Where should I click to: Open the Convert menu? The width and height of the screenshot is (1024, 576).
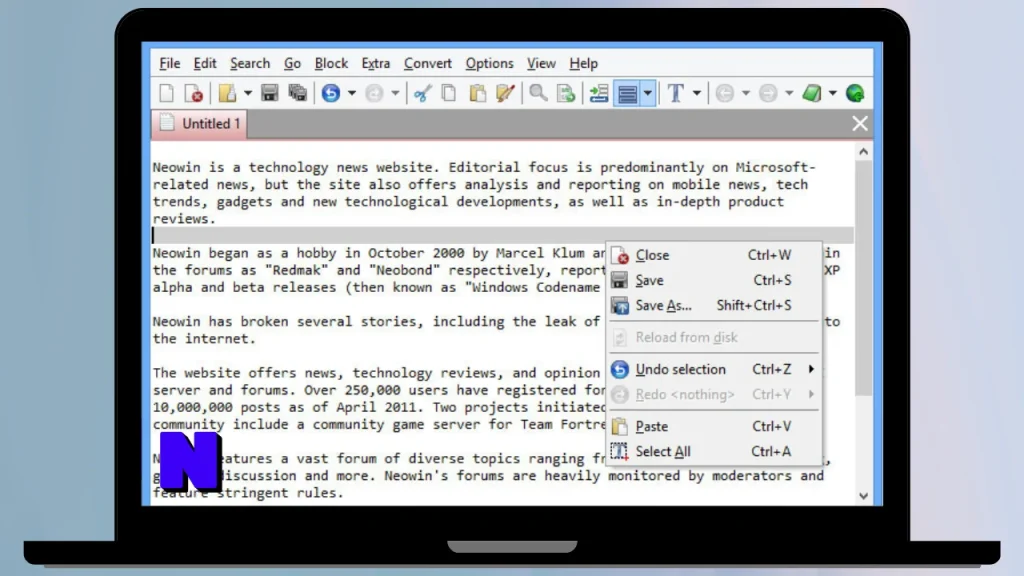point(428,63)
